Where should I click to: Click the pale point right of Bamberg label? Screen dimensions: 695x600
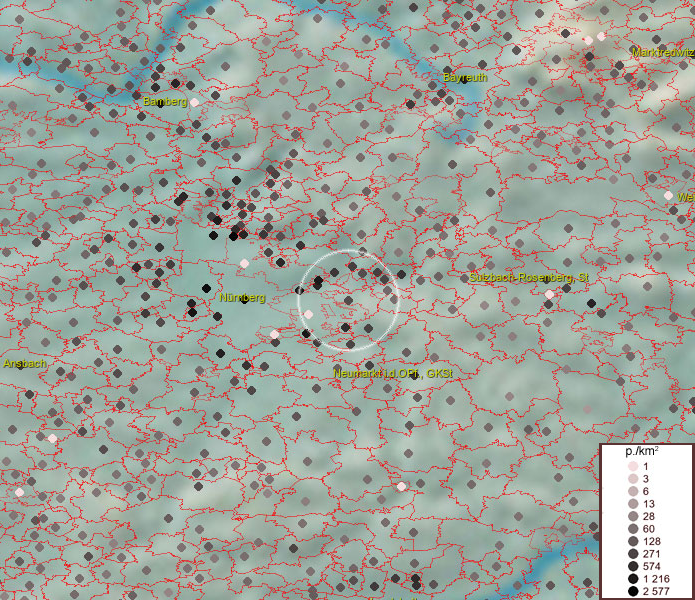pos(195,102)
